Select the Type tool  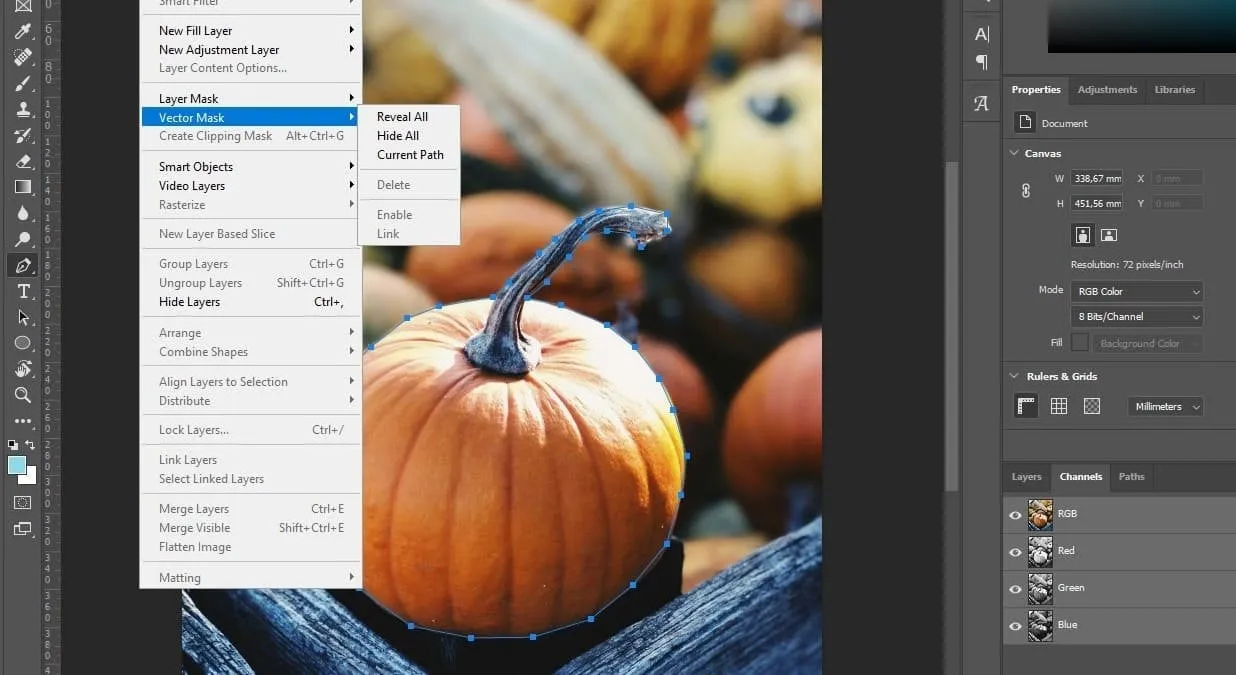pyautogui.click(x=22, y=292)
